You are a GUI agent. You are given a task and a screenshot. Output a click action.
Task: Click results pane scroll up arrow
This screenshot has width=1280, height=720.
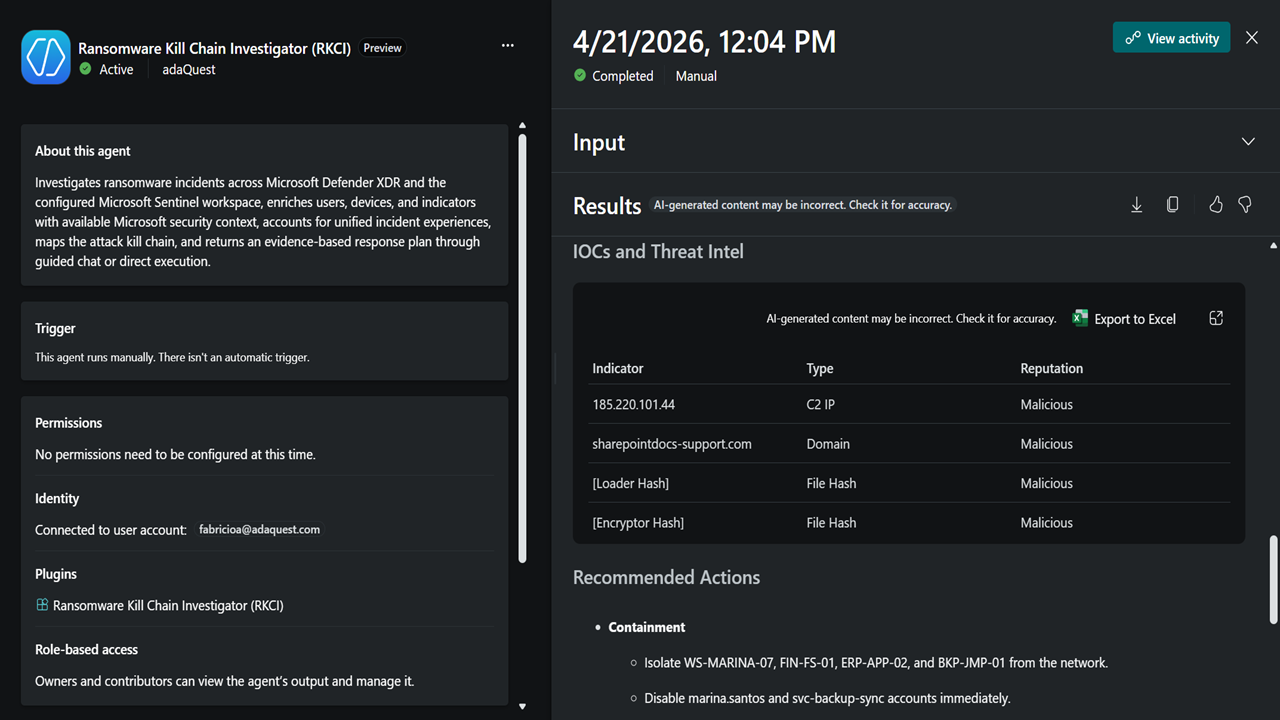[x=1273, y=245]
